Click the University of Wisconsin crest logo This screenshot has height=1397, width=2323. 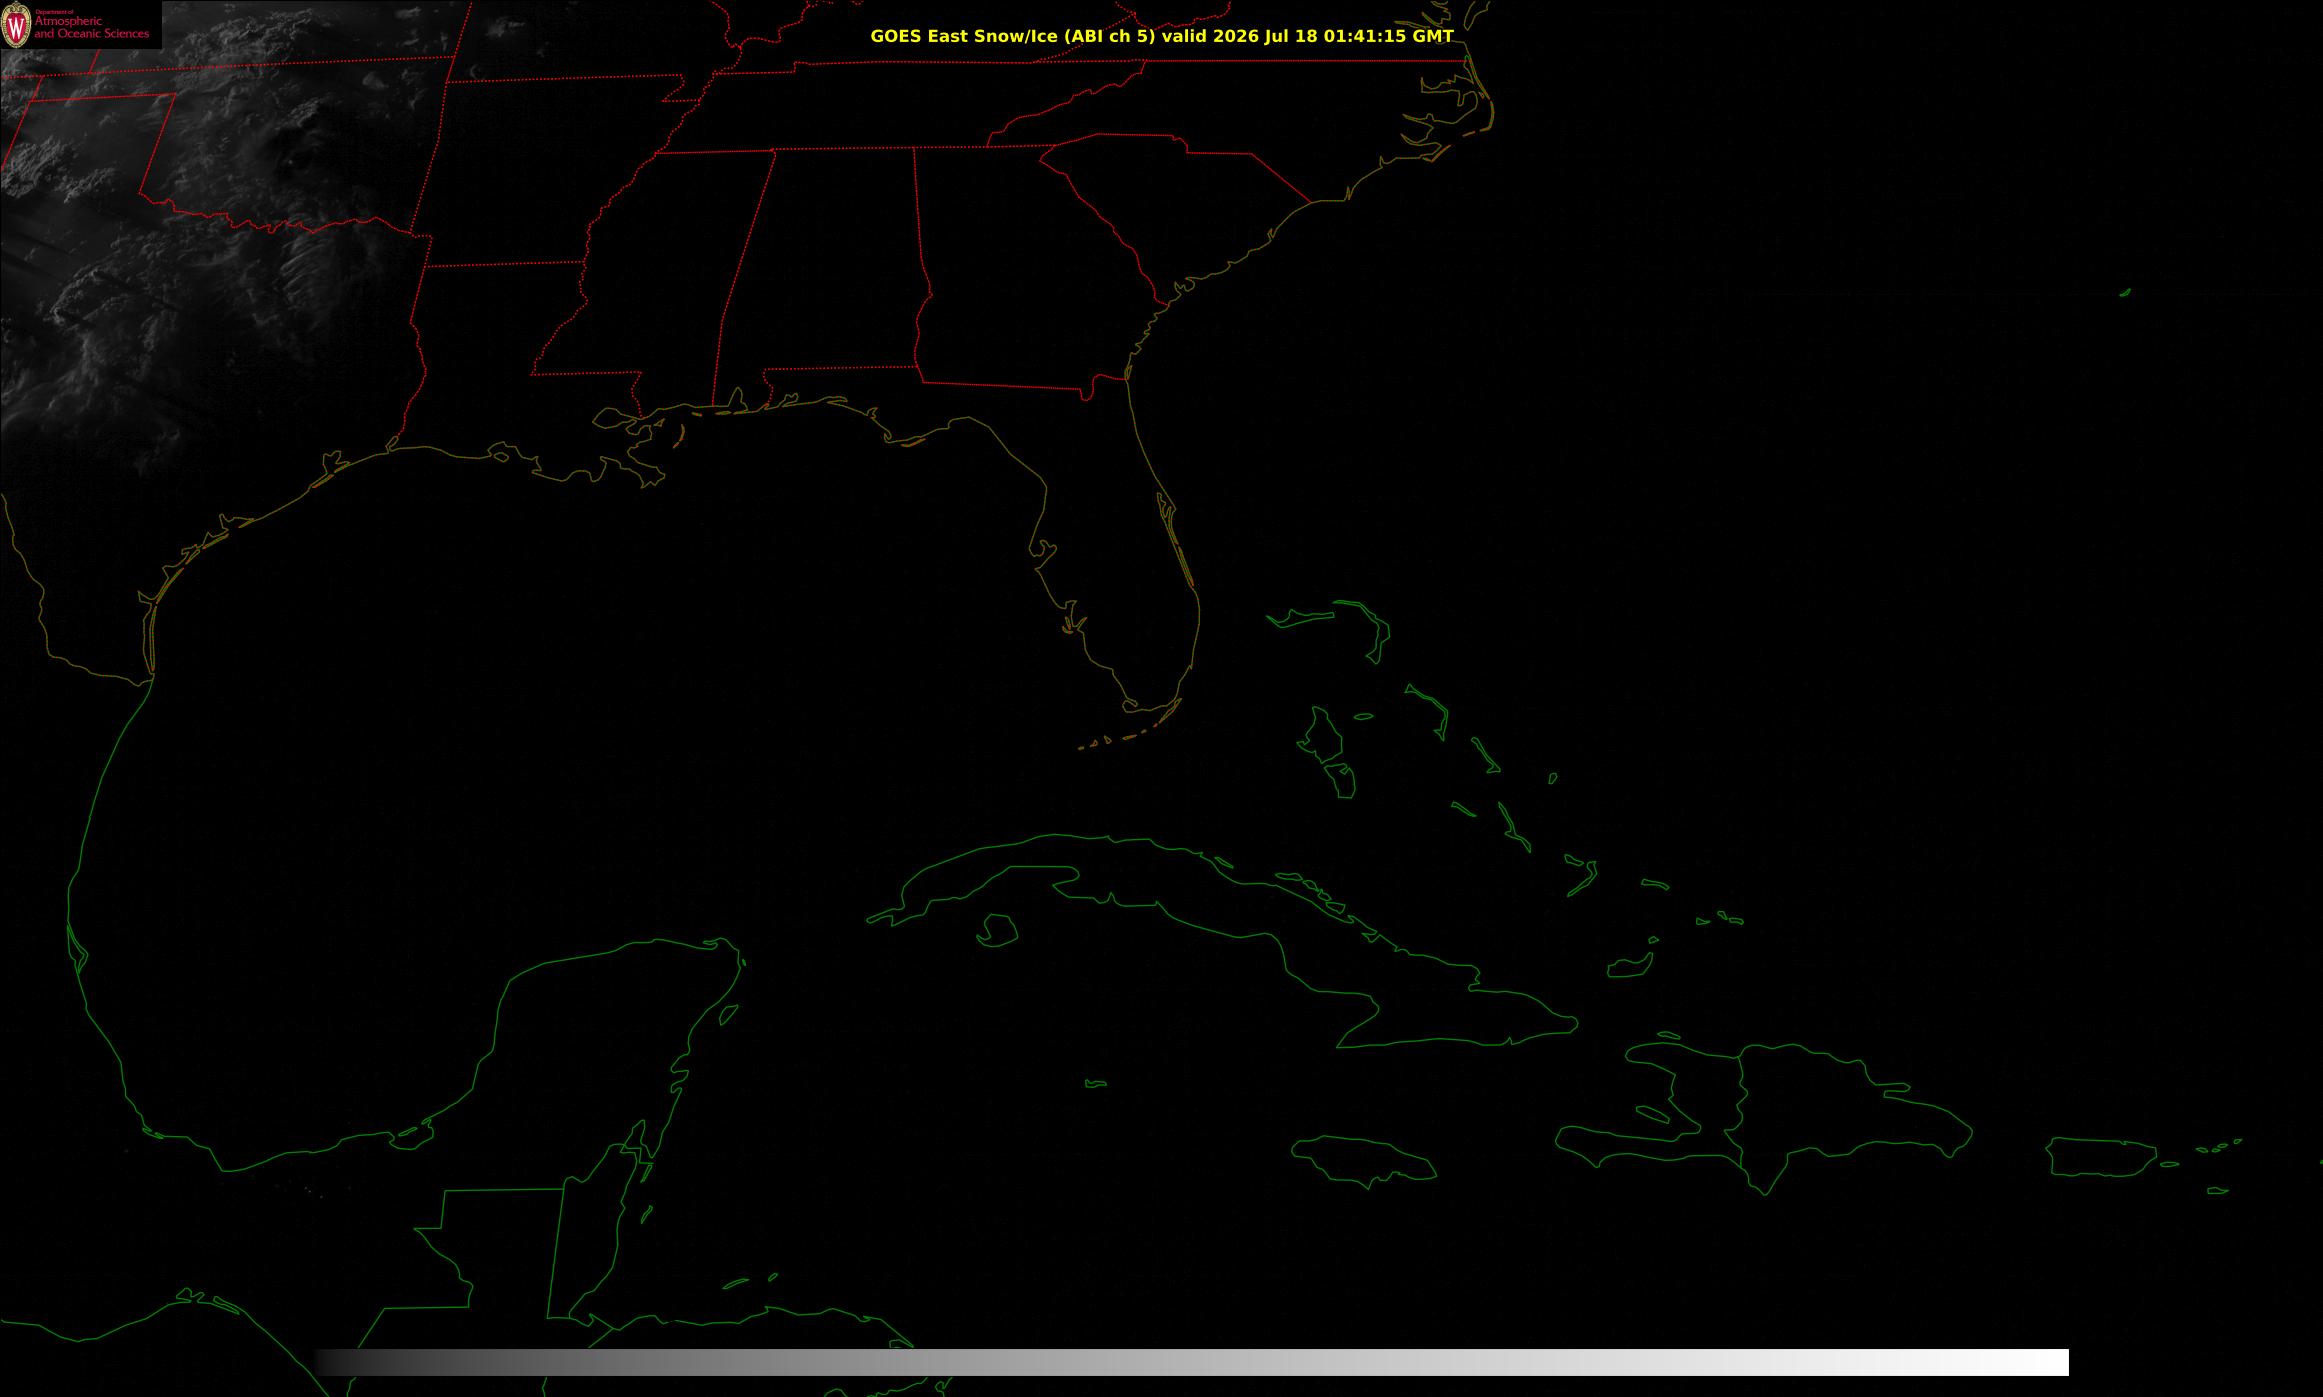(16, 26)
